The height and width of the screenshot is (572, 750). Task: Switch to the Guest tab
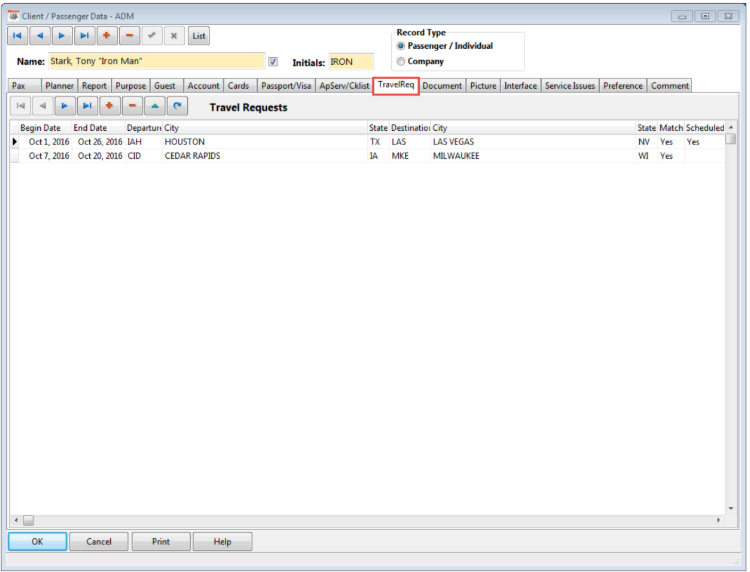[x=166, y=86]
